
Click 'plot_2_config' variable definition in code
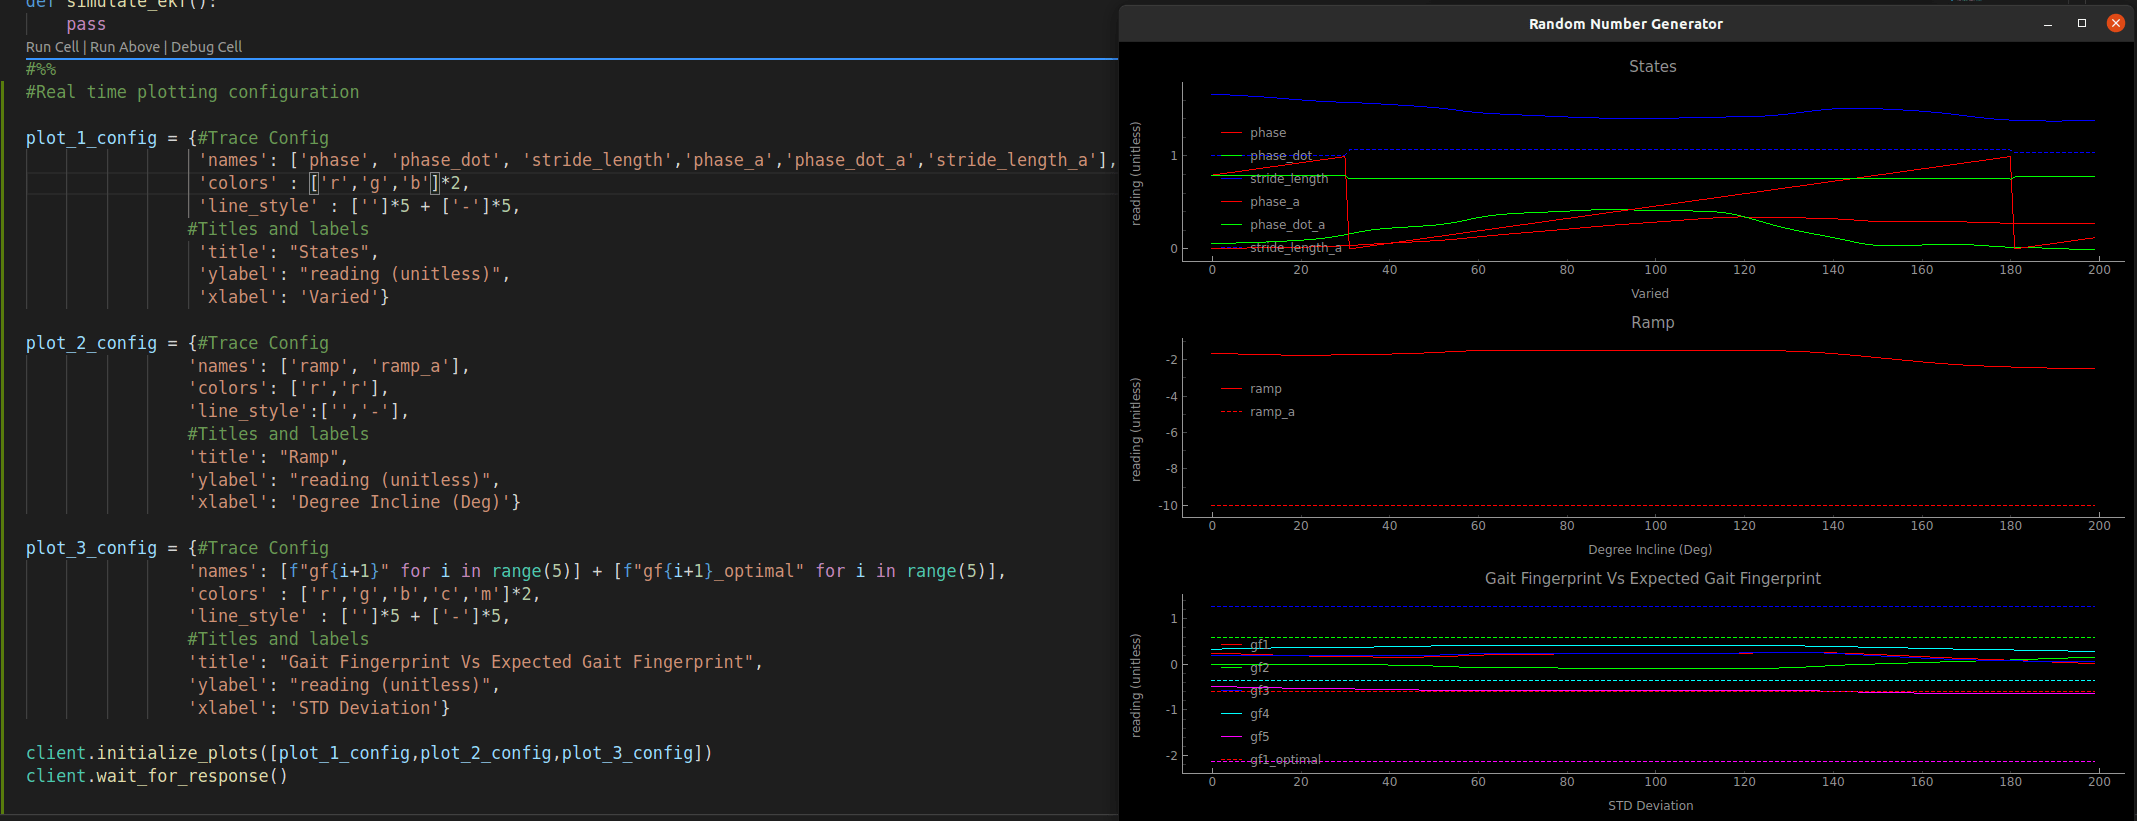pos(91,343)
